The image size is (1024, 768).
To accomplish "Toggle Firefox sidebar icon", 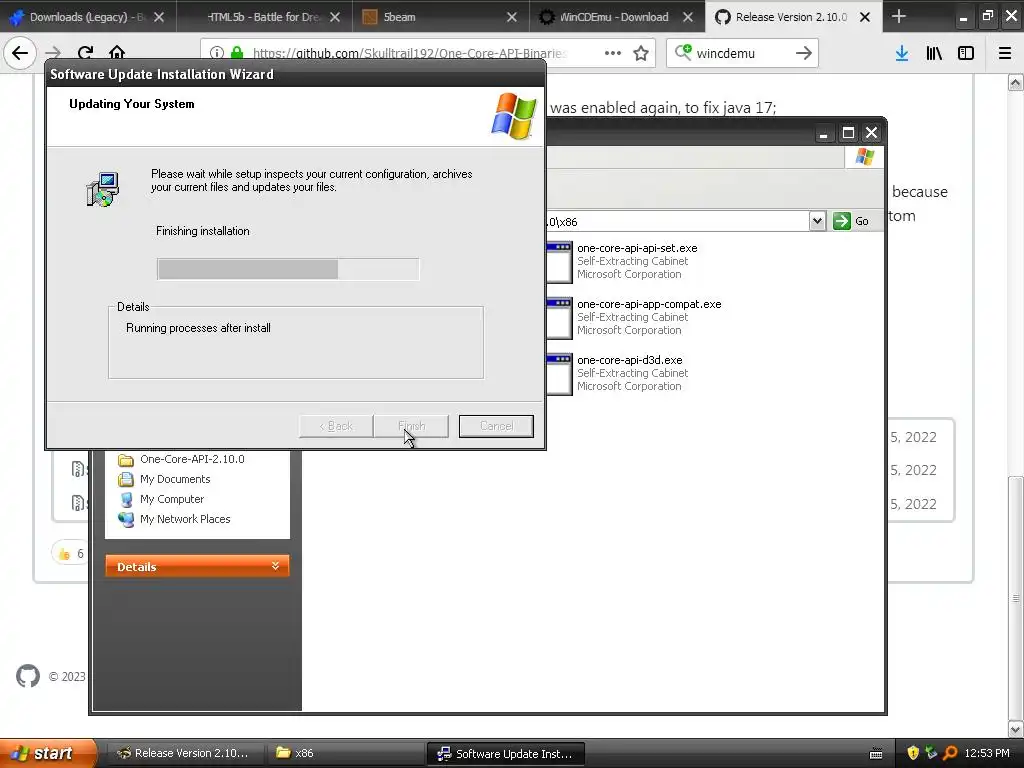I will (x=966, y=53).
